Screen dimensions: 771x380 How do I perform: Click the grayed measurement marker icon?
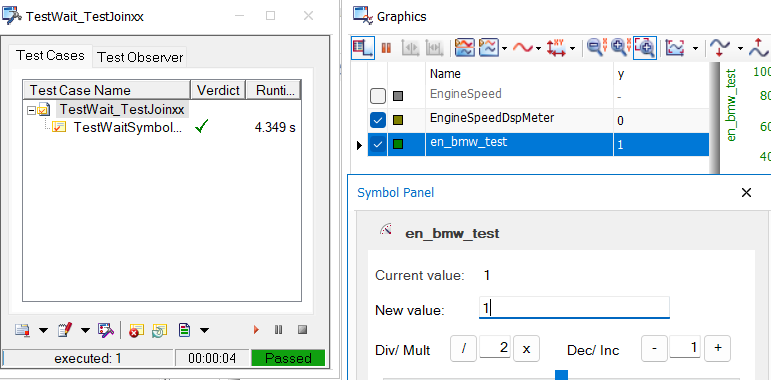(x=410, y=48)
